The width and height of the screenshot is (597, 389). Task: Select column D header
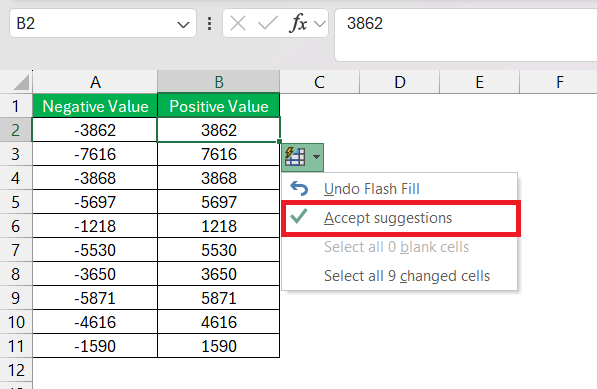click(x=399, y=82)
